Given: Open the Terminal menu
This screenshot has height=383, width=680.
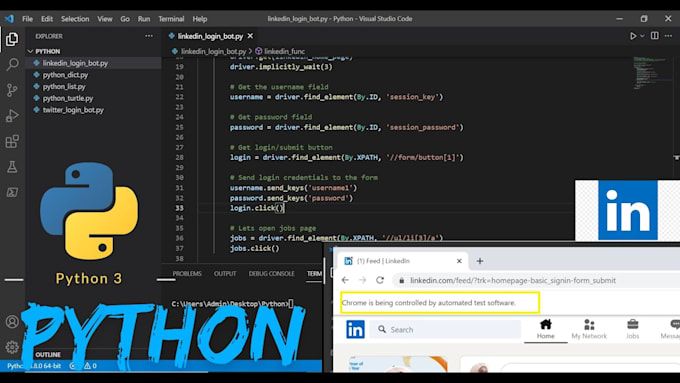Looking at the screenshot, I should point(171,19).
